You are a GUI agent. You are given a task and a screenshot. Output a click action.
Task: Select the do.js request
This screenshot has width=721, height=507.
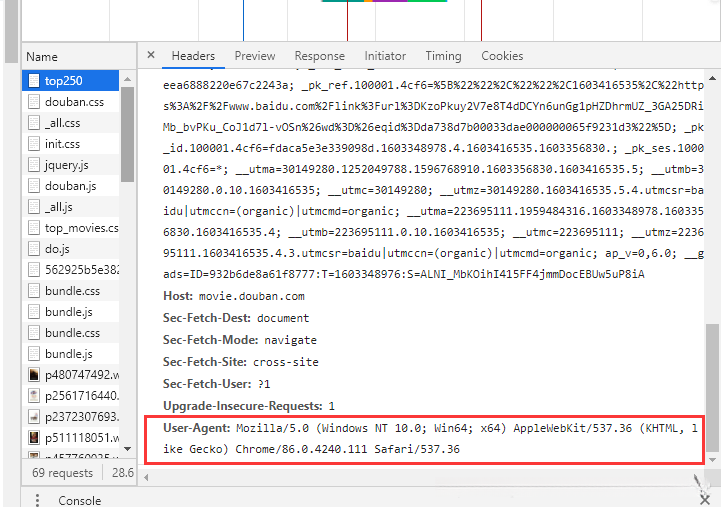click(x=70, y=249)
